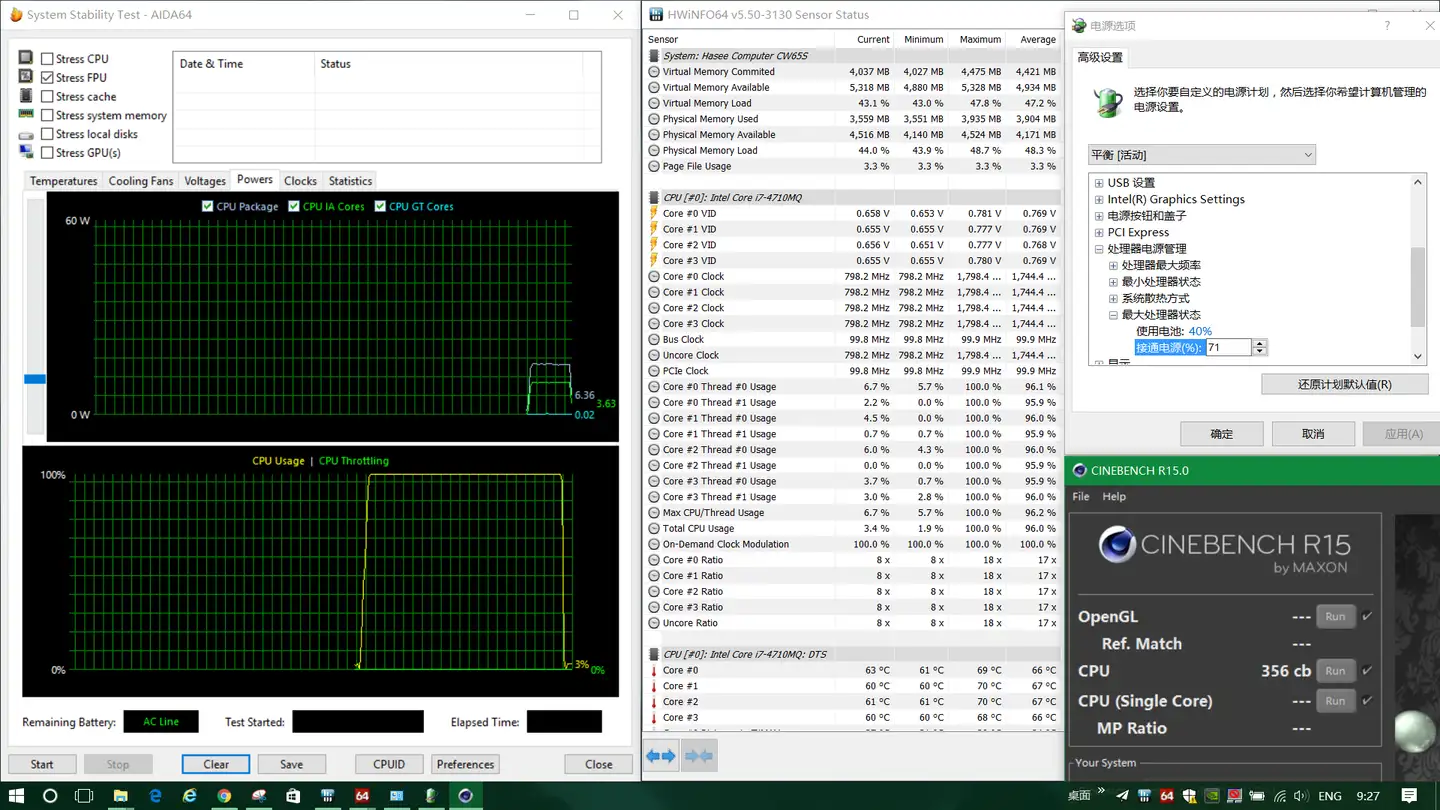Switch to the Statistics tab
The image size is (1440, 810).
point(350,181)
